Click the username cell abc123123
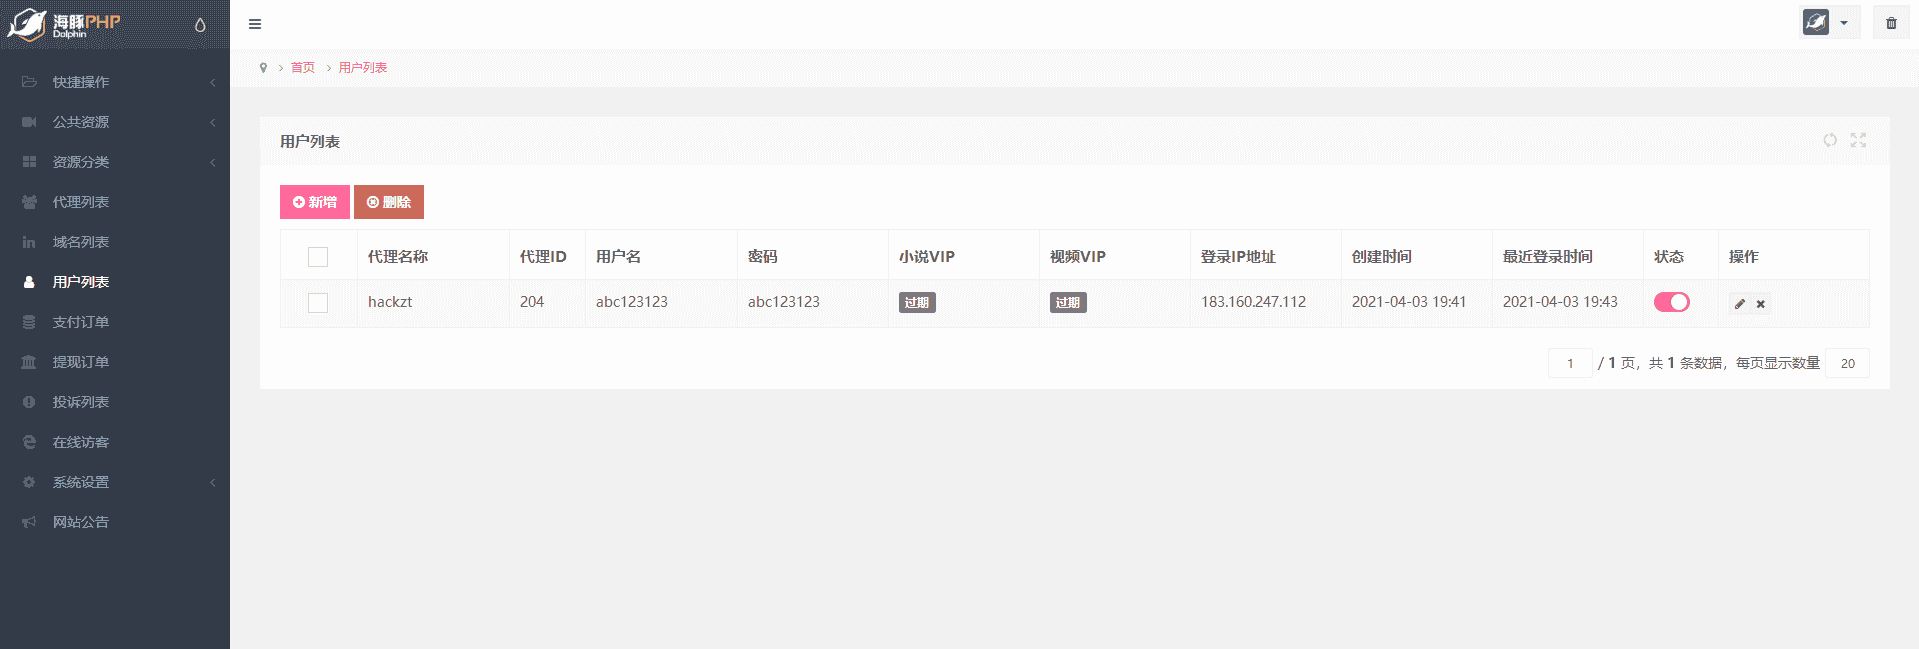 [x=632, y=302]
